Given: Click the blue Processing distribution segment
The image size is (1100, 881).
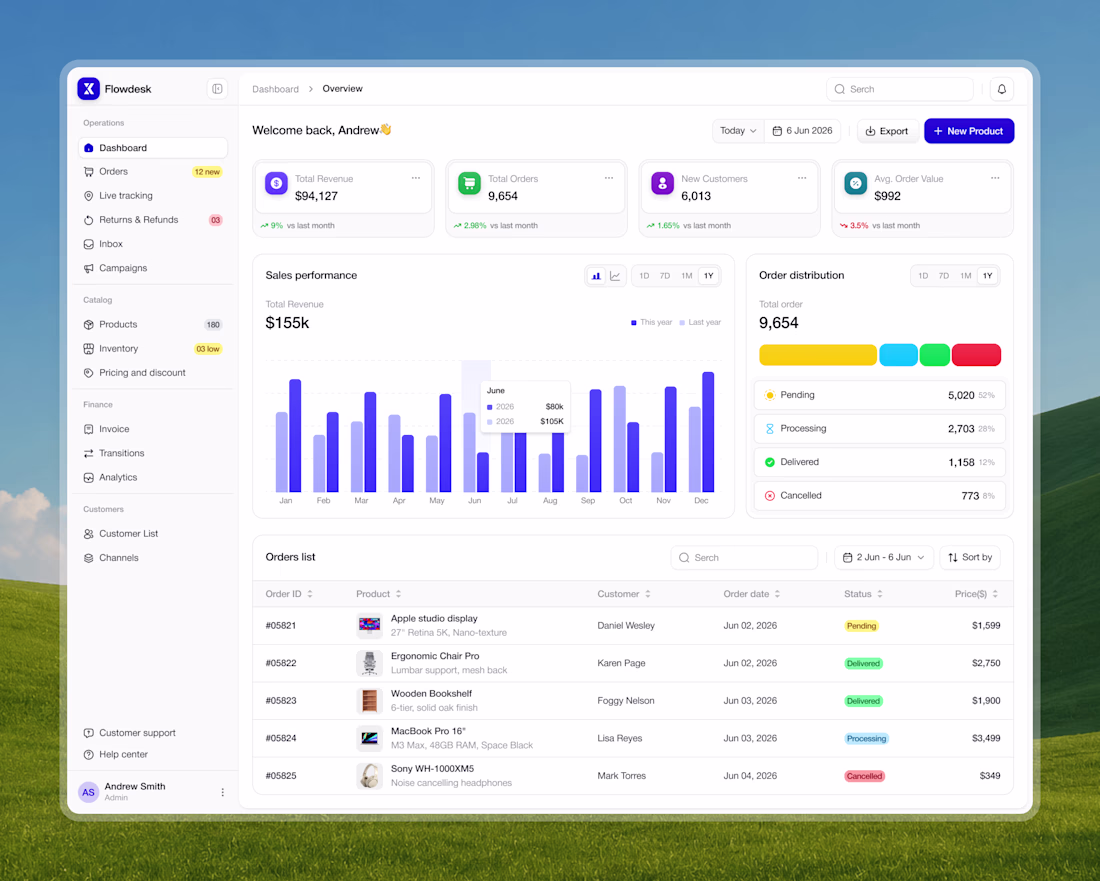Looking at the screenshot, I should pyautogui.click(x=899, y=355).
